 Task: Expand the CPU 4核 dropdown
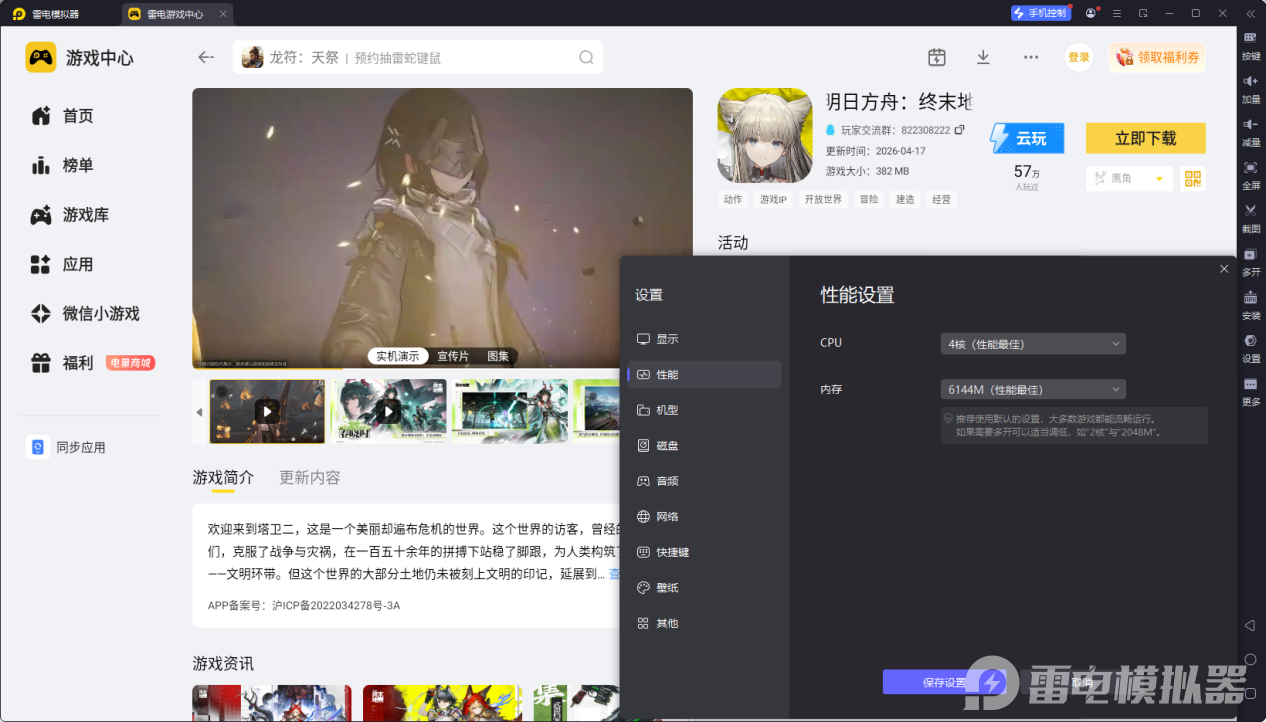(1033, 344)
